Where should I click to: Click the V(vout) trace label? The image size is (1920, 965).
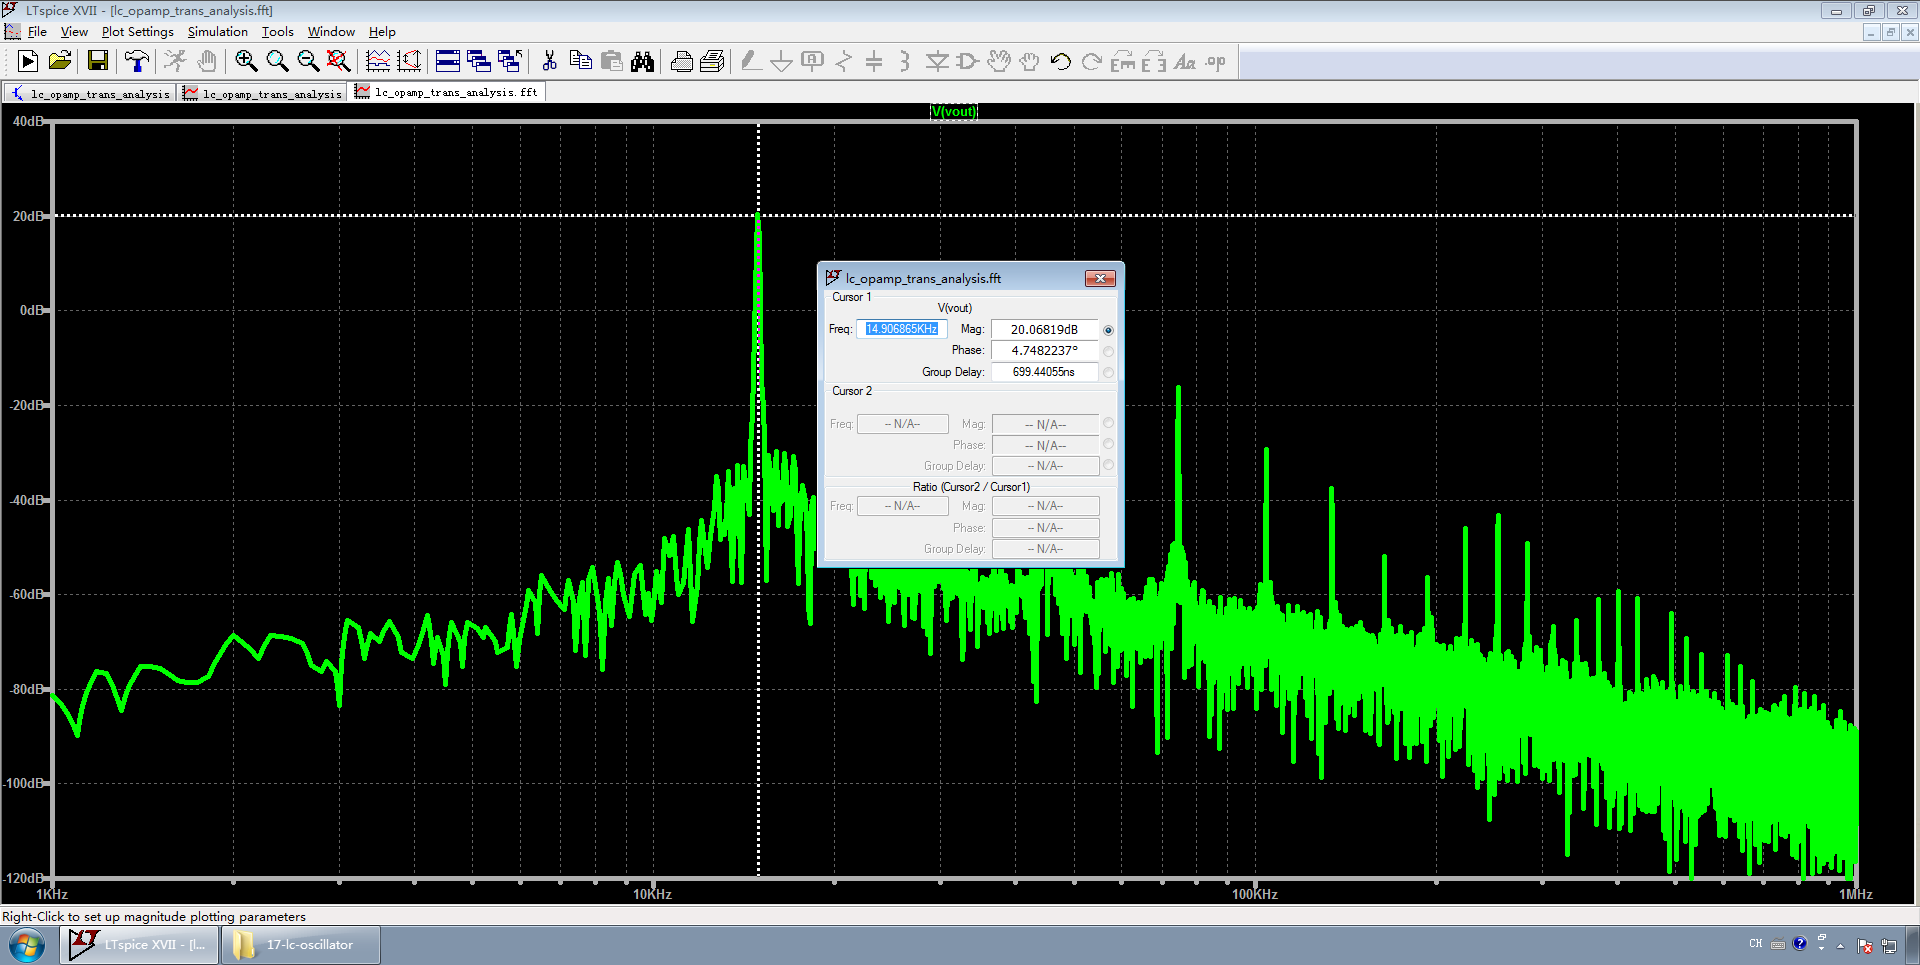(953, 111)
